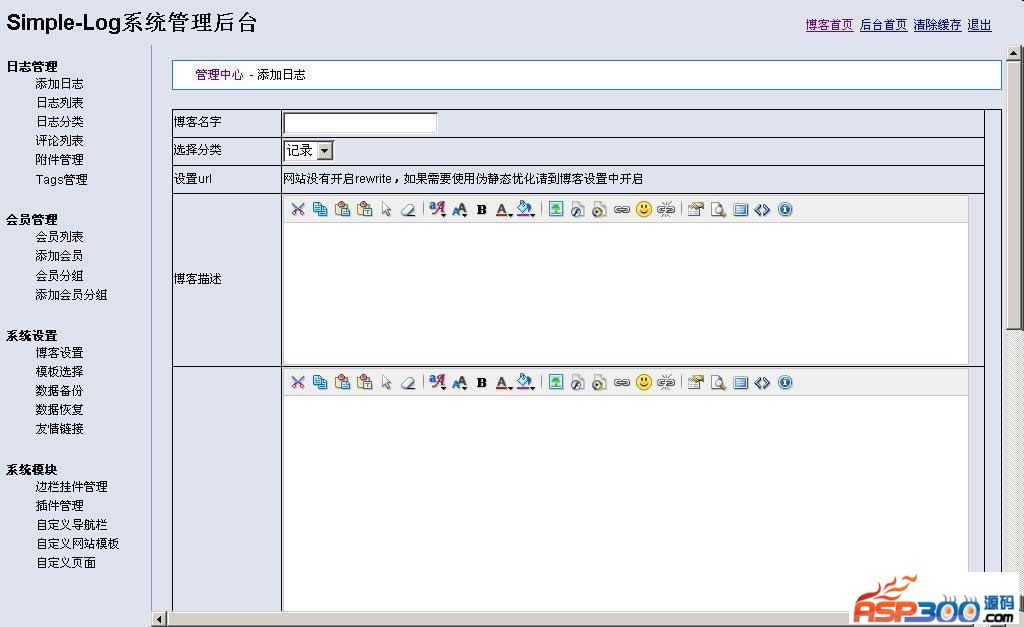Open text color picker in second editor
The height and width of the screenshot is (627, 1024).
[503, 383]
